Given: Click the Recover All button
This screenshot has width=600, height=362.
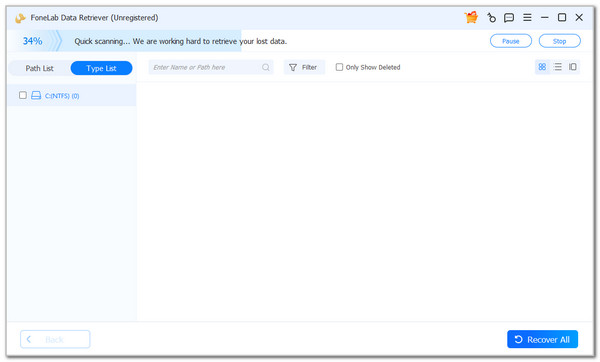Looking at the screenshot, I should tap(543, 339).
